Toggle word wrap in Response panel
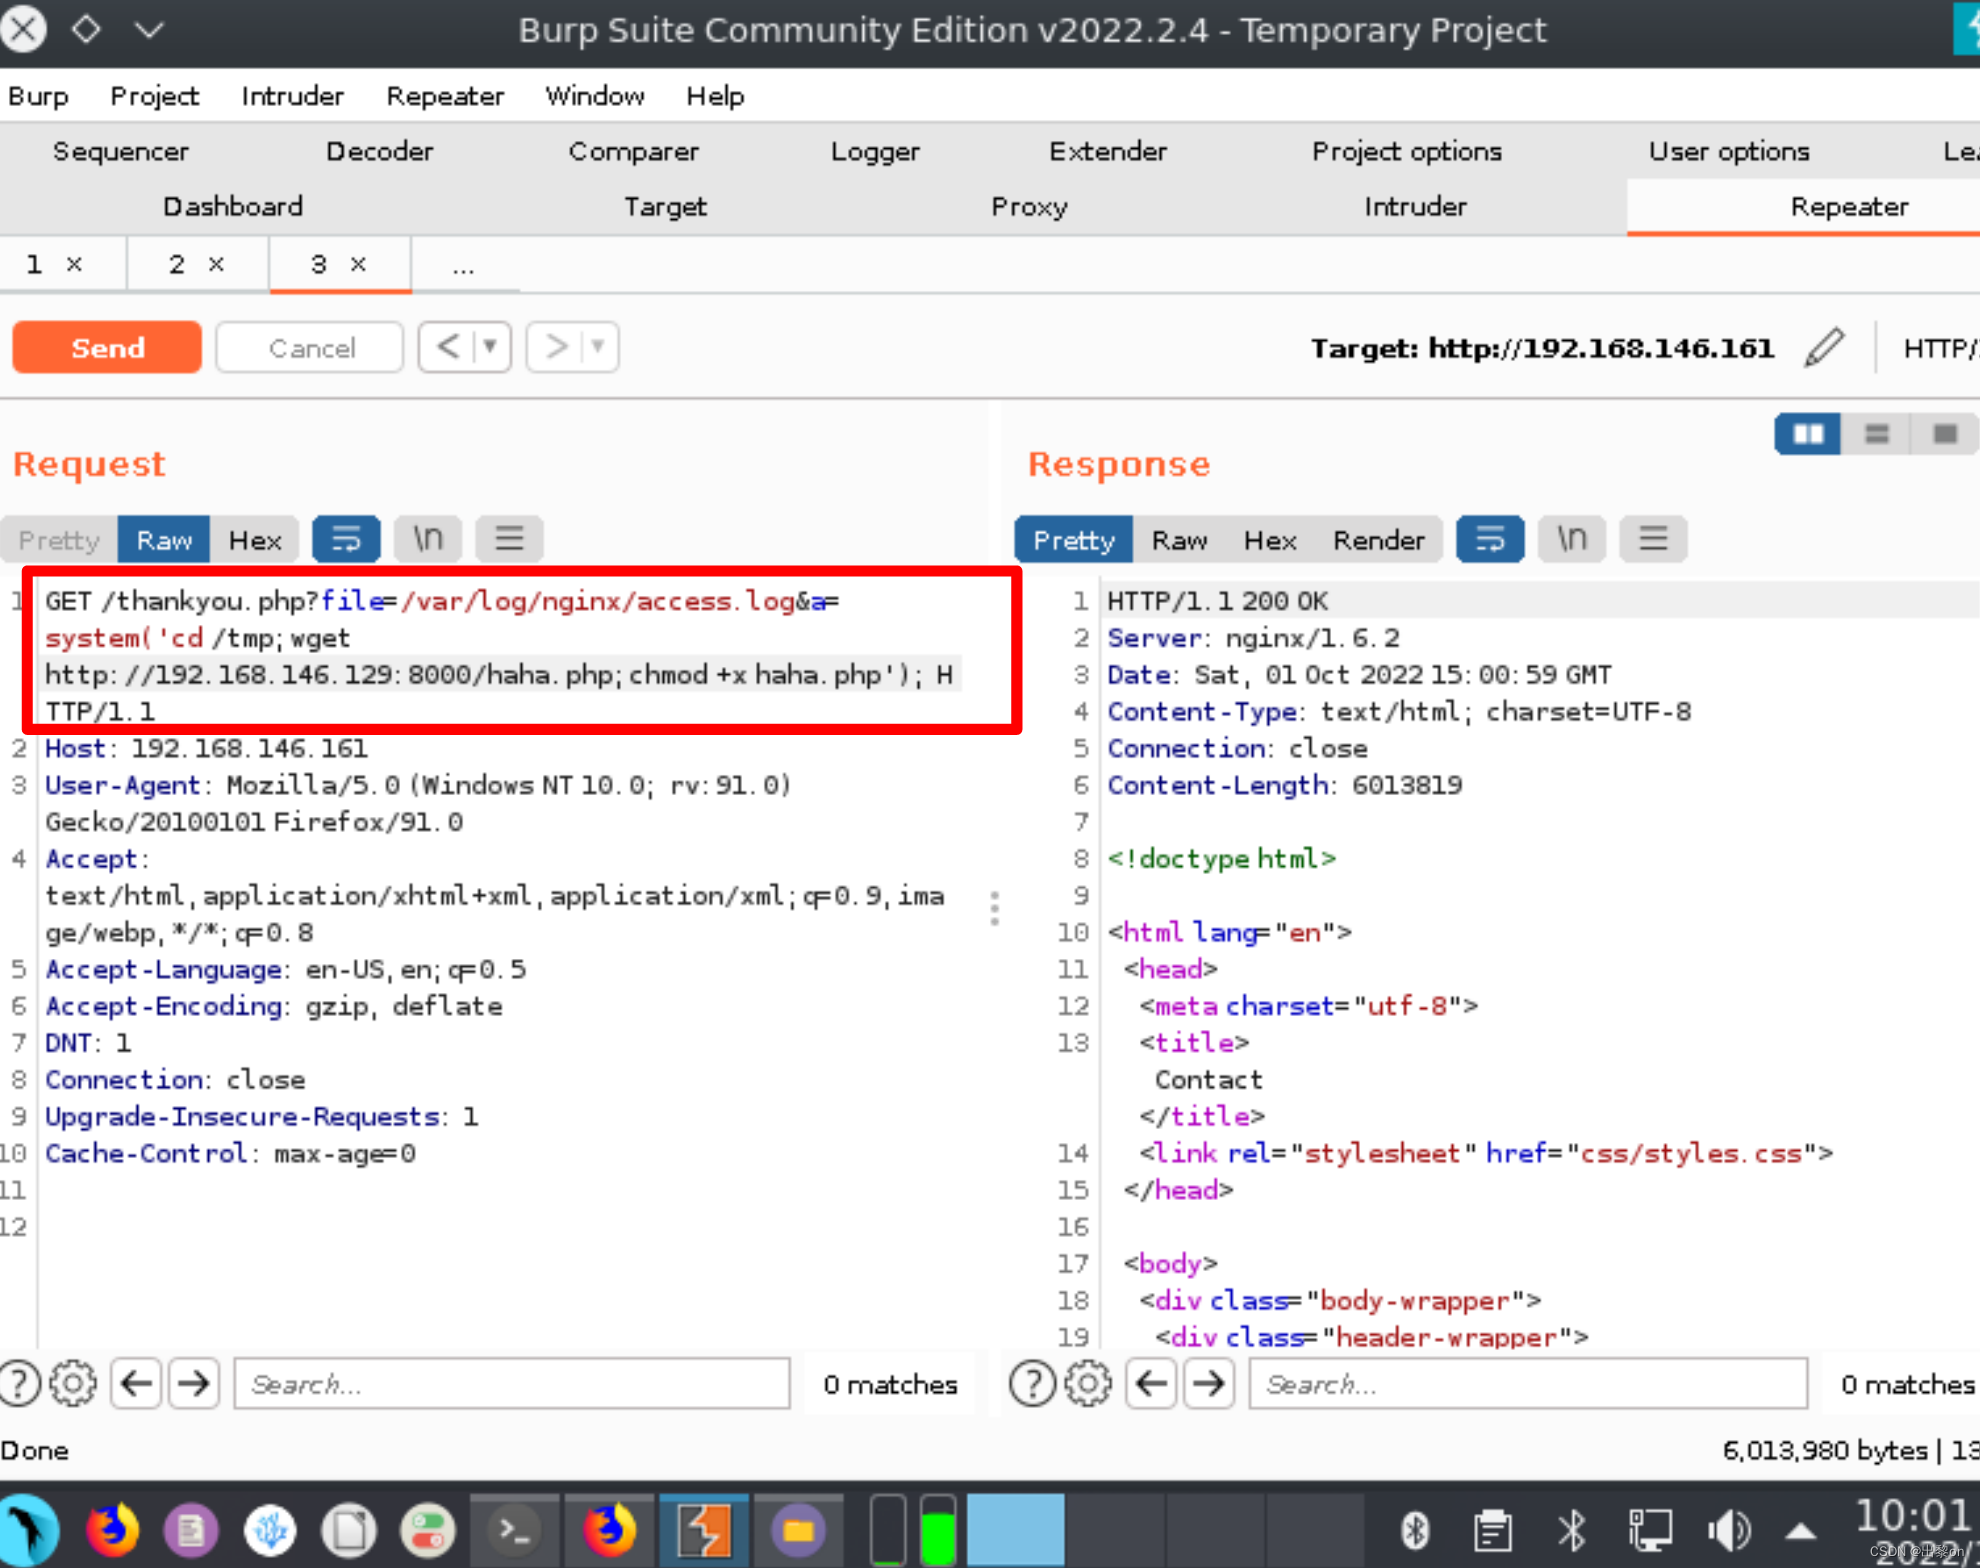This screenshot has width=1980, height=1568. [1489, 540]
